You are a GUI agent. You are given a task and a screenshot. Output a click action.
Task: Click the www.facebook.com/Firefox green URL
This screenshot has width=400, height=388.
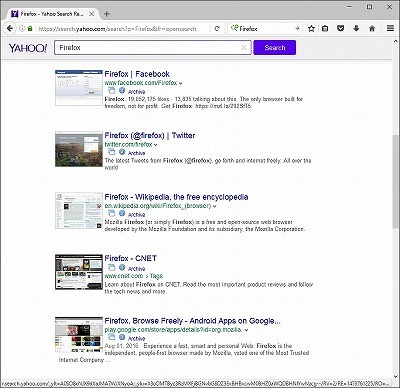(x=141, y=83)
